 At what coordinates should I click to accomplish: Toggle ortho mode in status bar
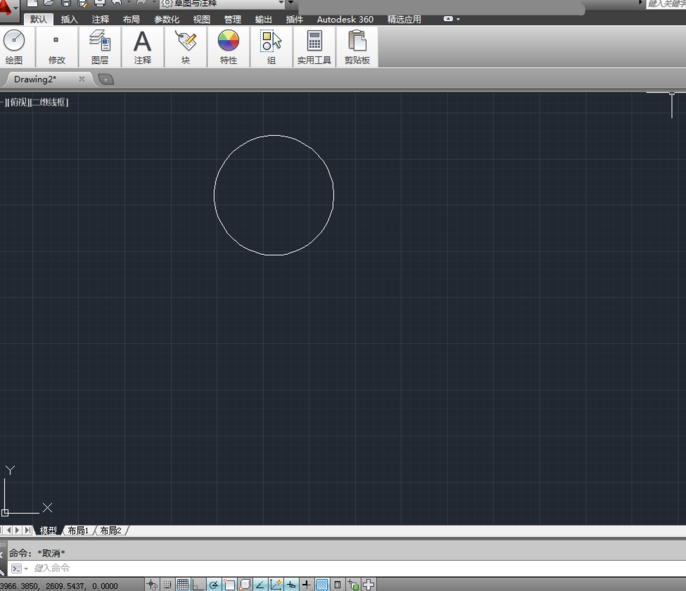click(198, 584)
